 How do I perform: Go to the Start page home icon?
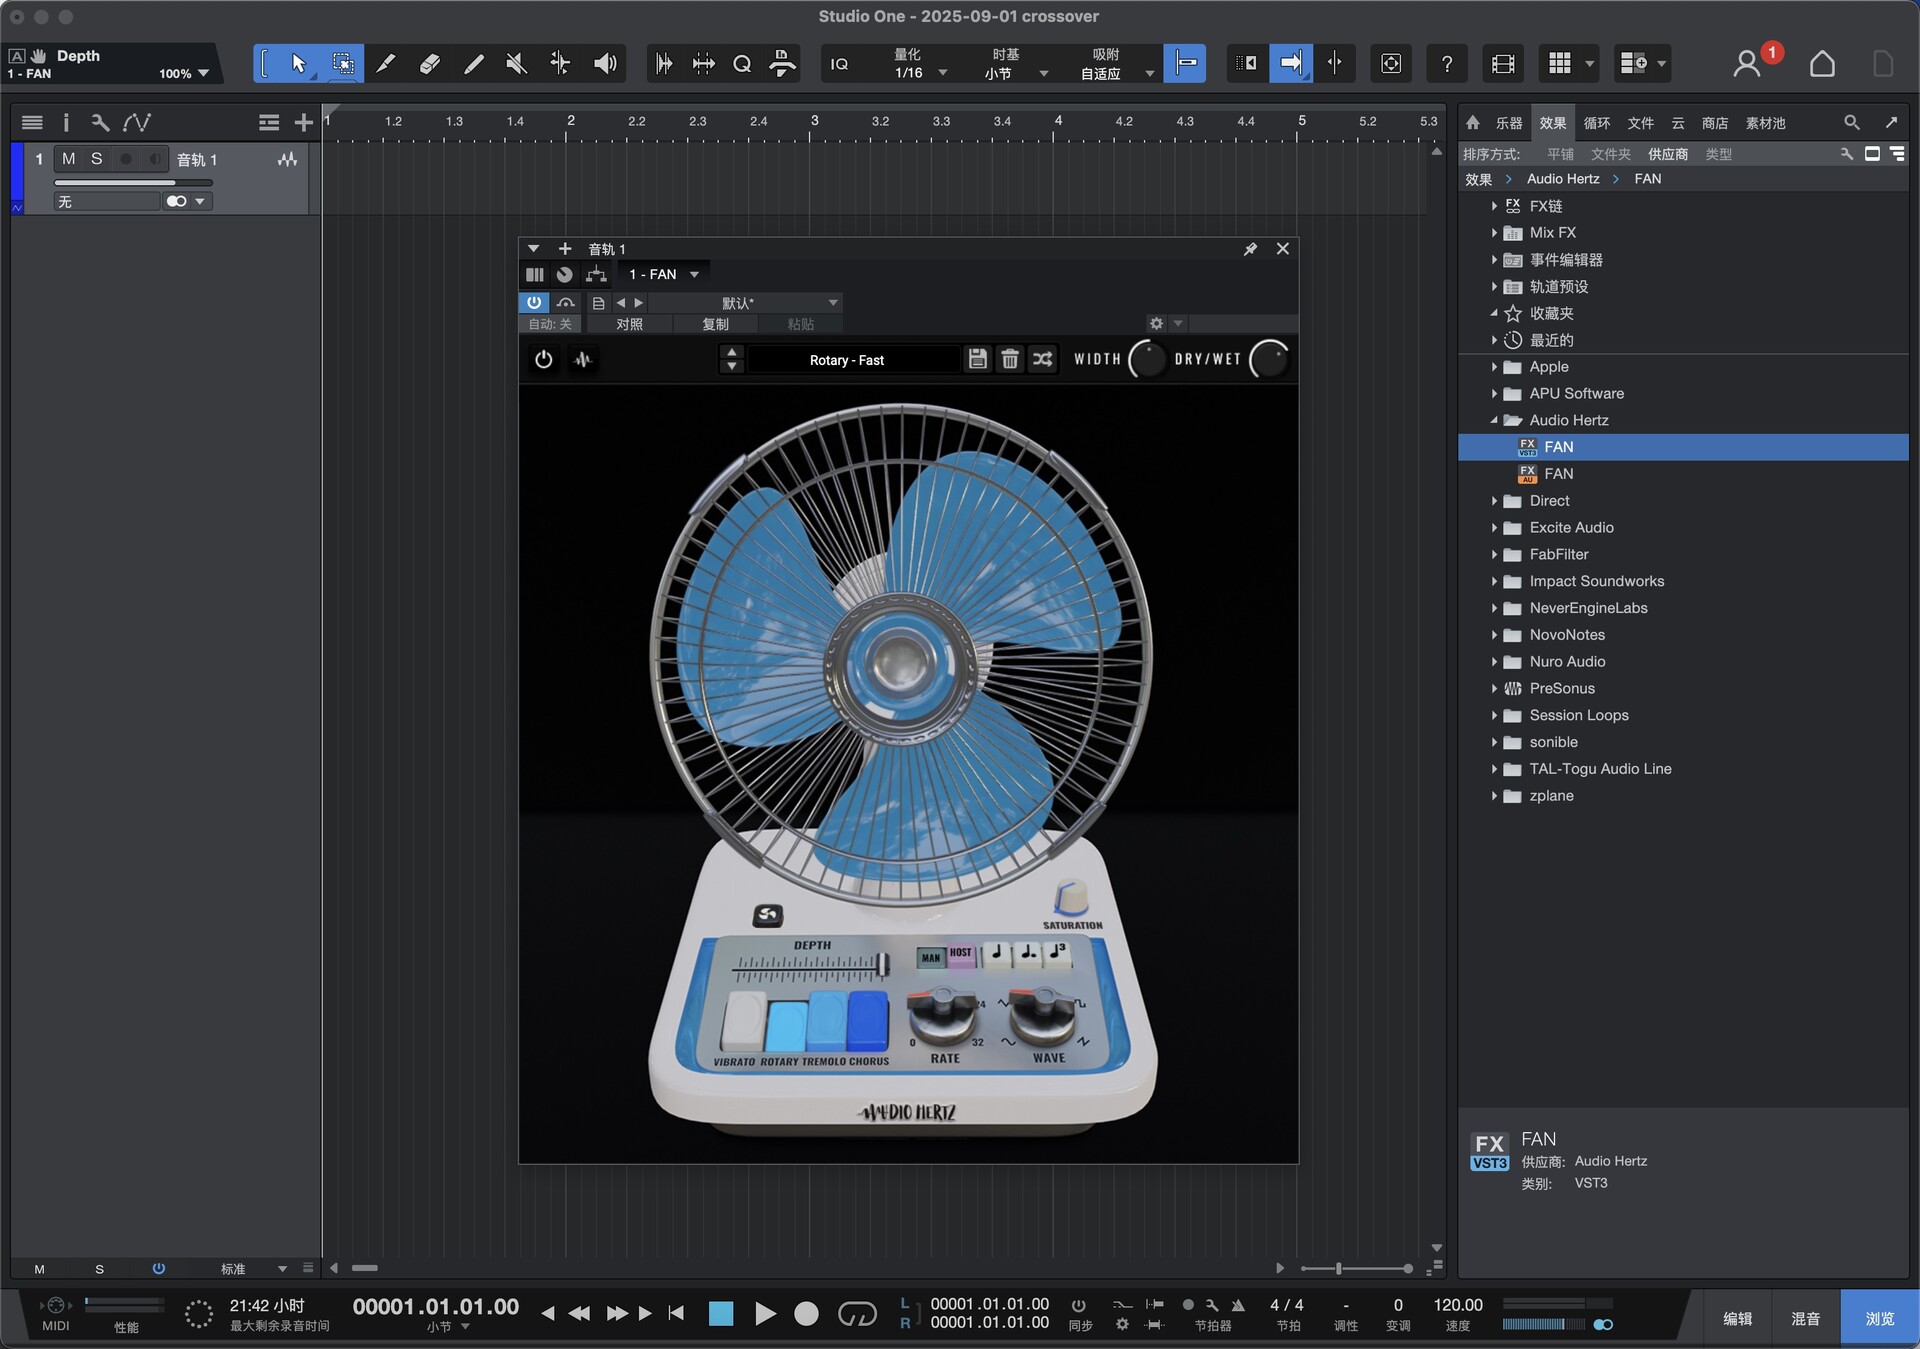(x=1822, y=64)
